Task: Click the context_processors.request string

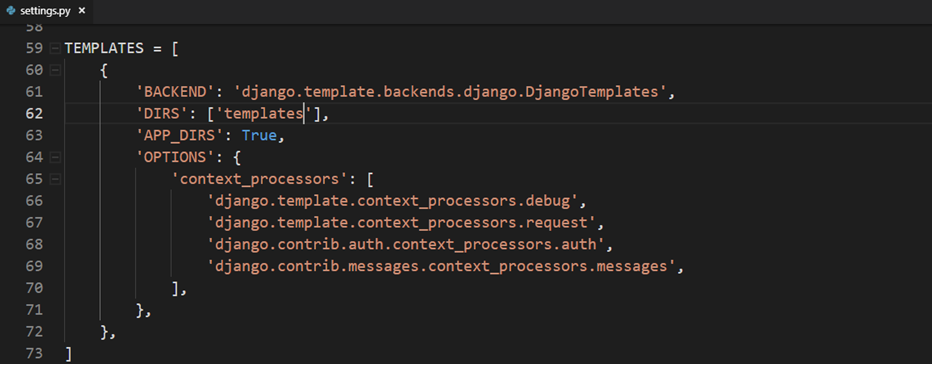Action: pyautogui.click(x=401, y=223)
